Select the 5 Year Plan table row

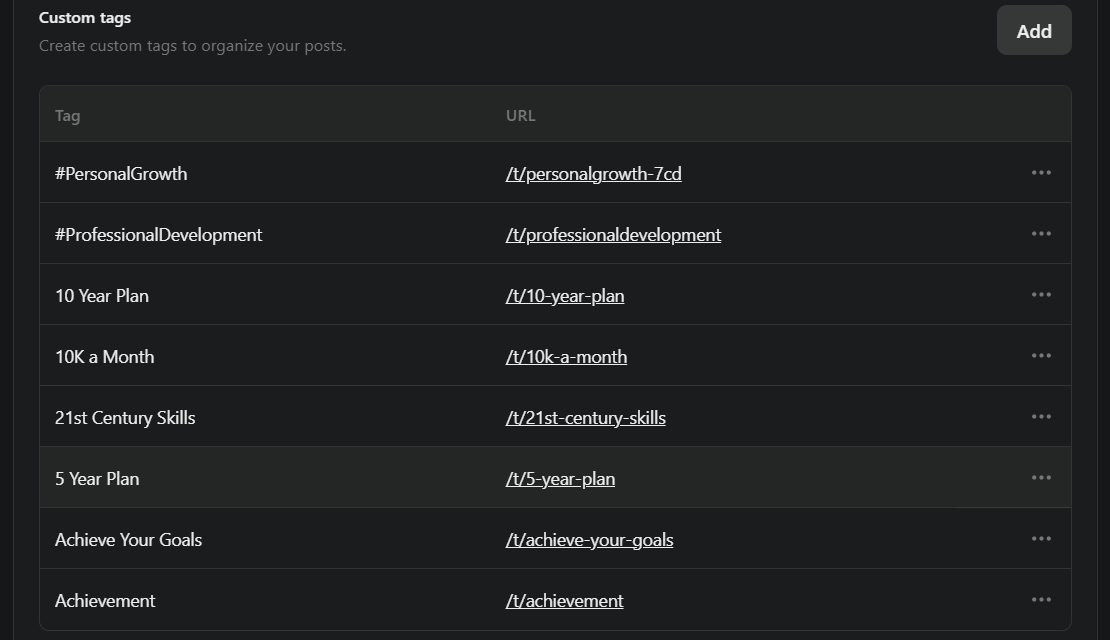(x=300, y=477)
